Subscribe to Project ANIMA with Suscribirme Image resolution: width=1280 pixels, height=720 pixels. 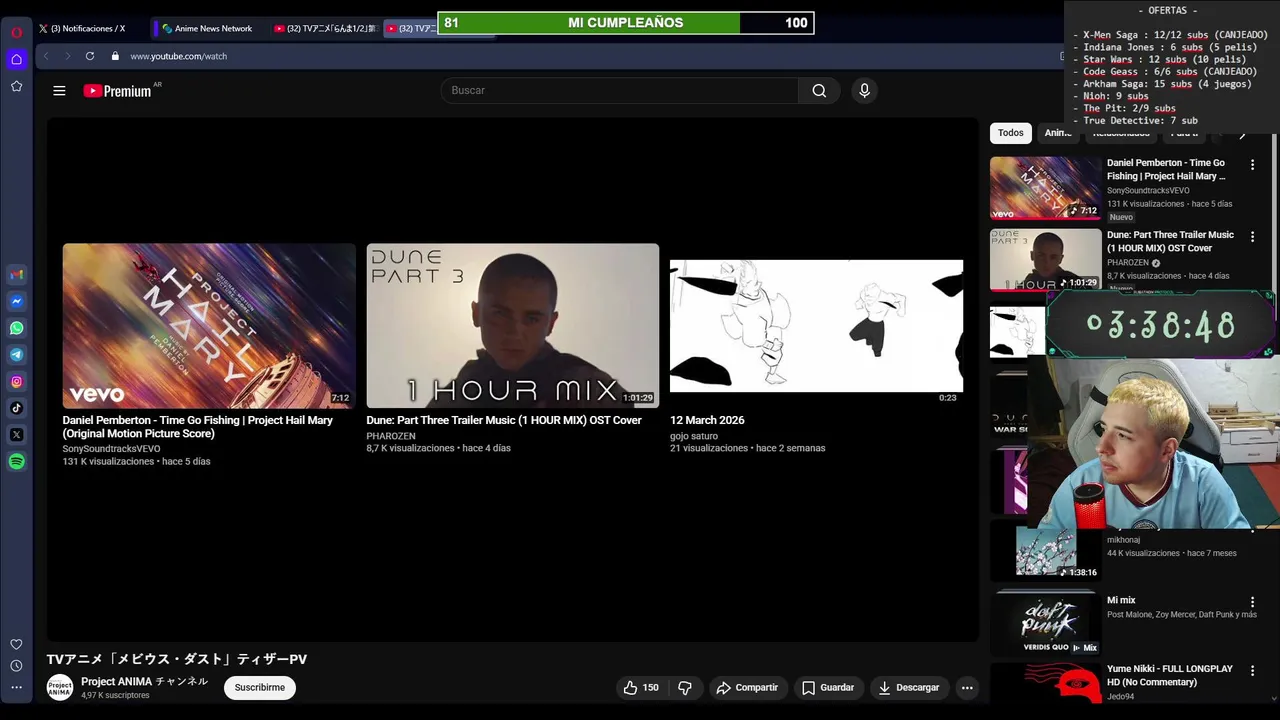[x=260, y=687]
